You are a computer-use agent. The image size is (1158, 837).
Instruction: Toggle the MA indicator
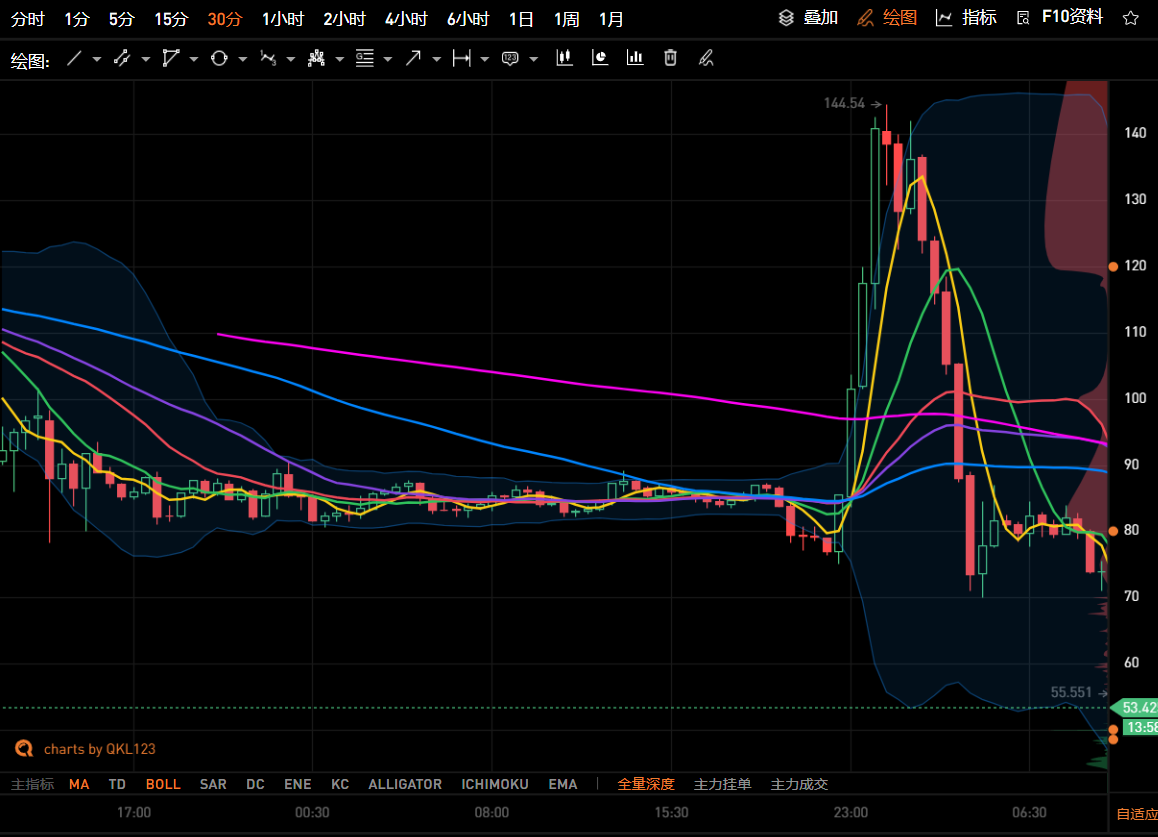tap(79, 784)
